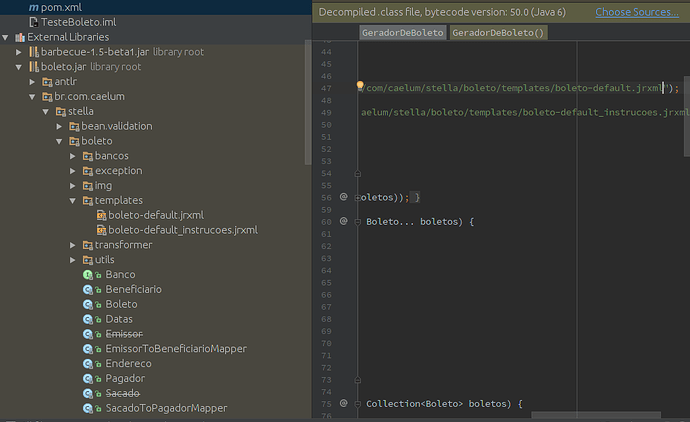Expand the bean.validation package

click(59, 127)
